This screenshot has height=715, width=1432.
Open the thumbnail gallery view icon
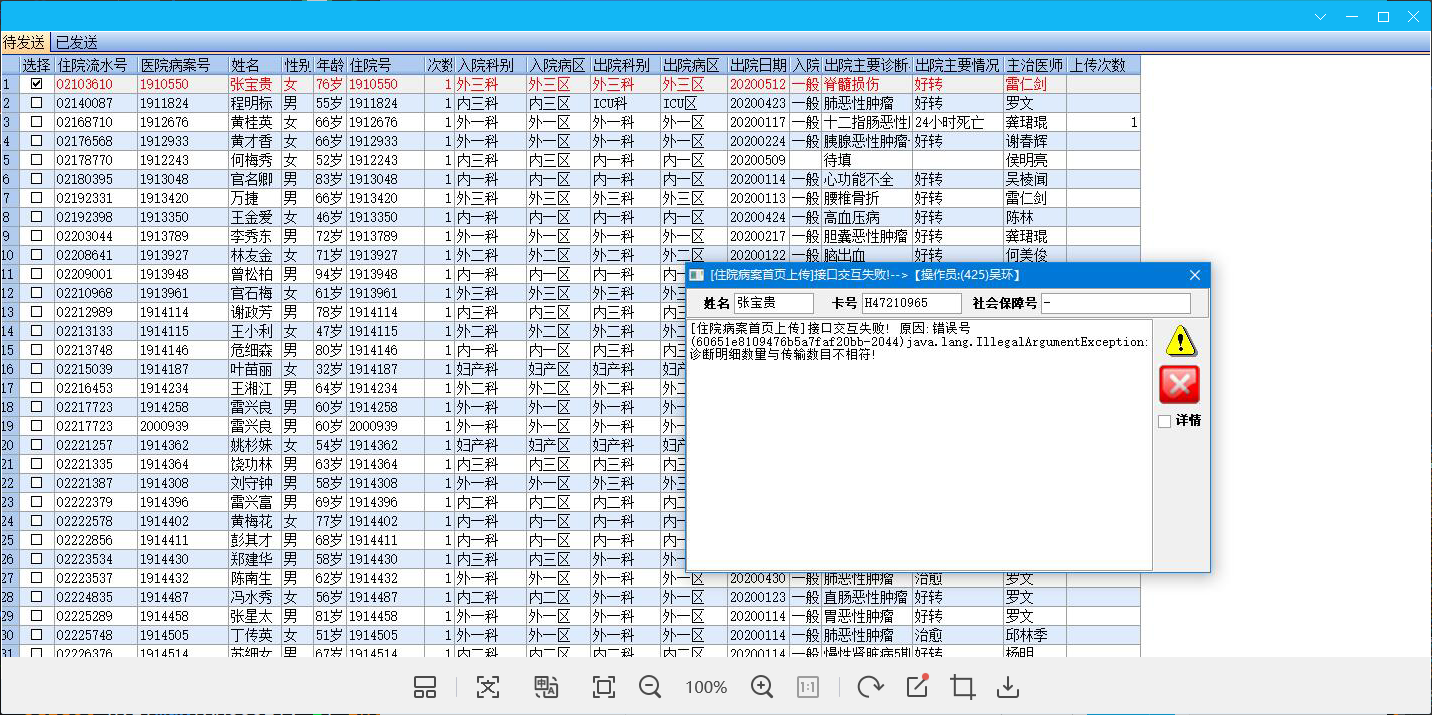(425, 687)
